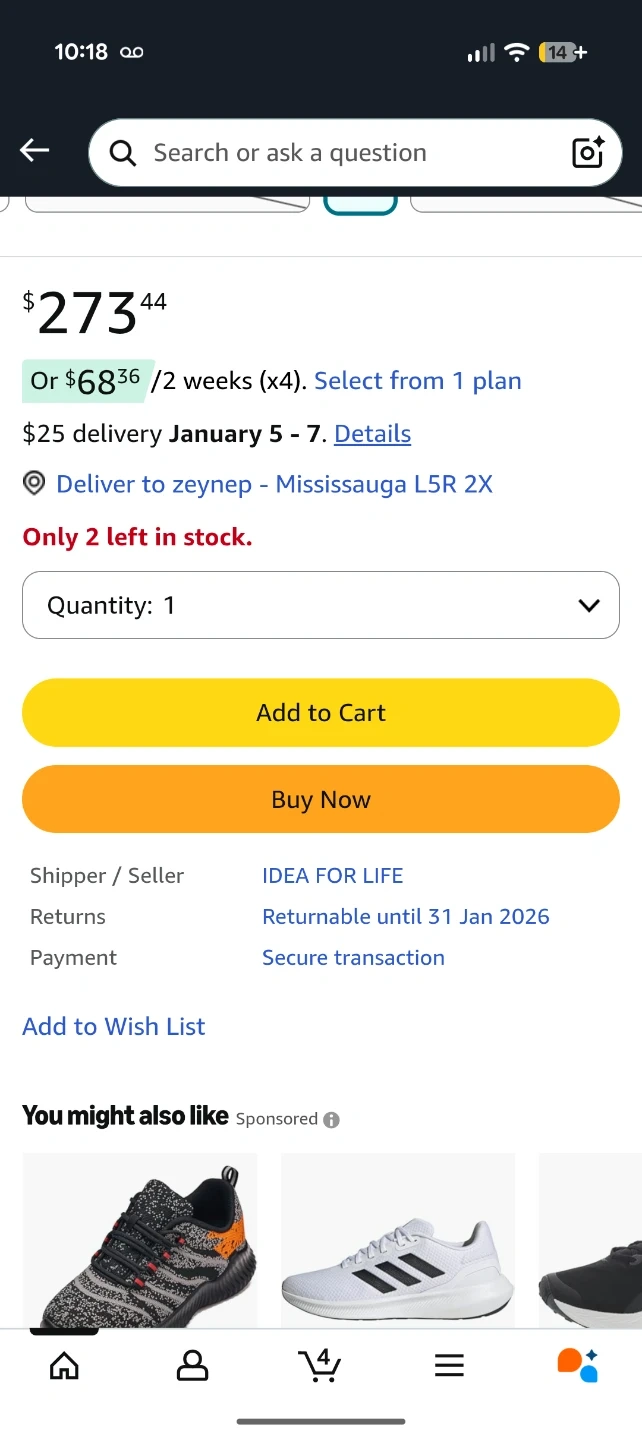This screenshot has height=1440, width=642.
Task: Open camera lens search icon
Action: click(x=588, y=152)
